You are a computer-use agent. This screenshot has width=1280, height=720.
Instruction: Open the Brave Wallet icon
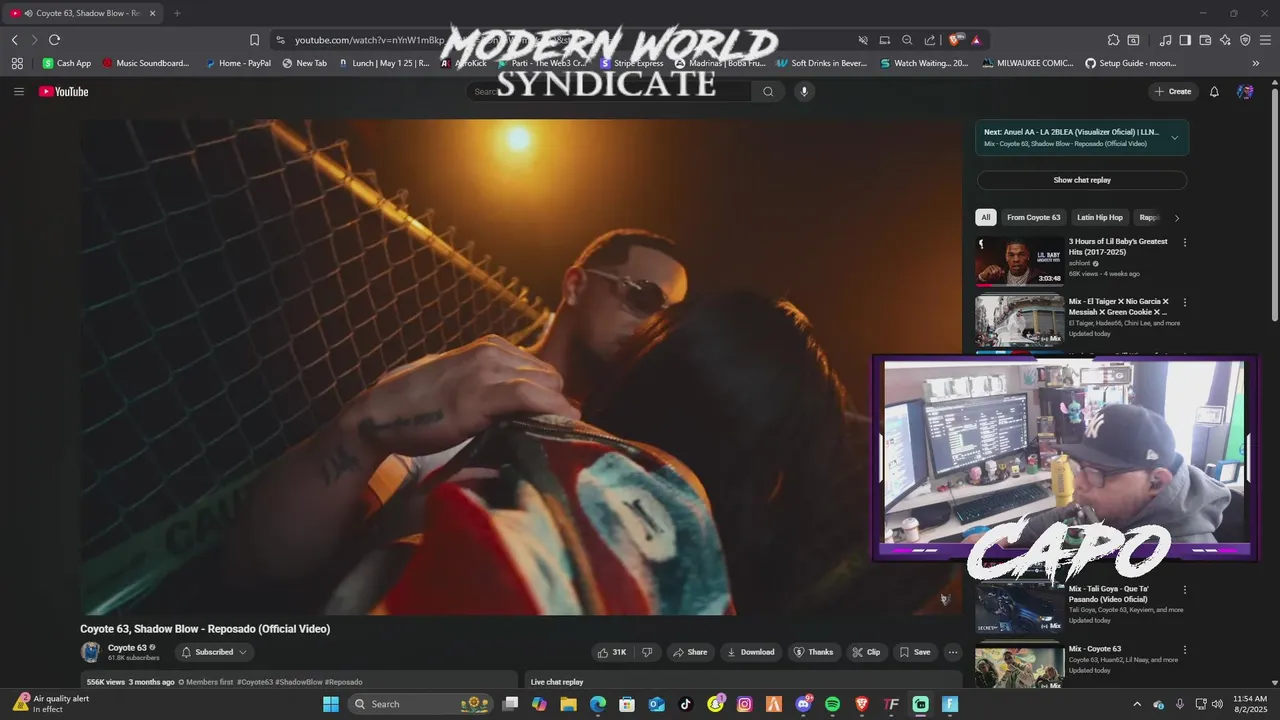coord(1205,40)
